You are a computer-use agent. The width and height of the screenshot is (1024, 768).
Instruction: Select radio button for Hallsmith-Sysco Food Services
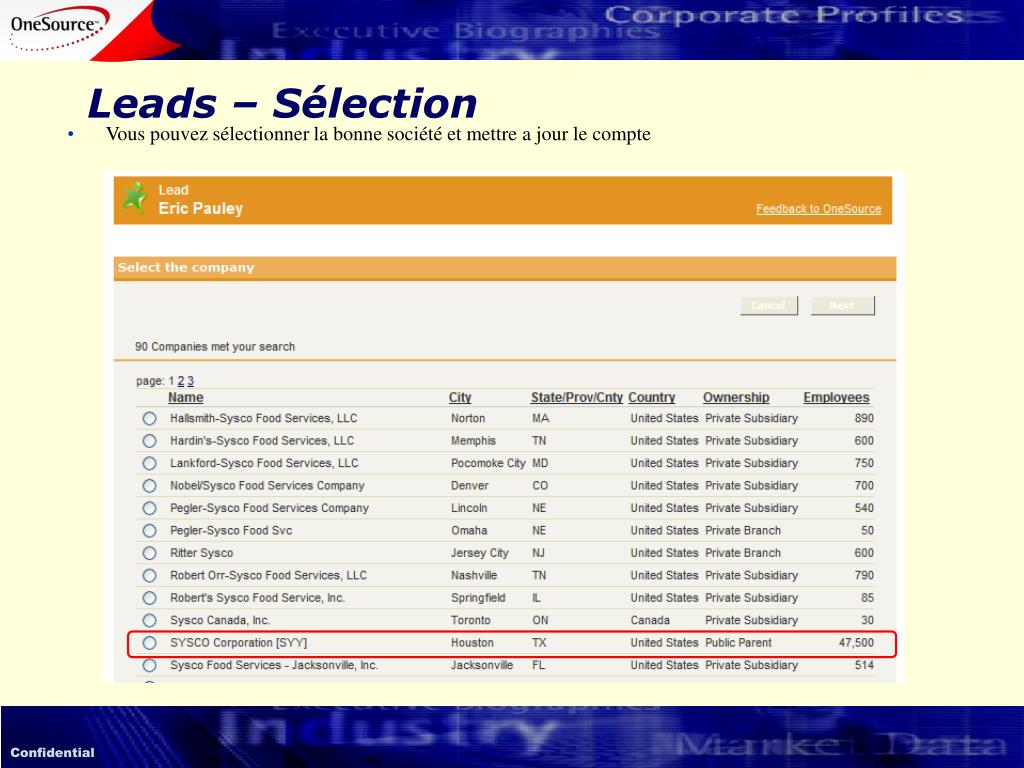[x=150, y=419]
